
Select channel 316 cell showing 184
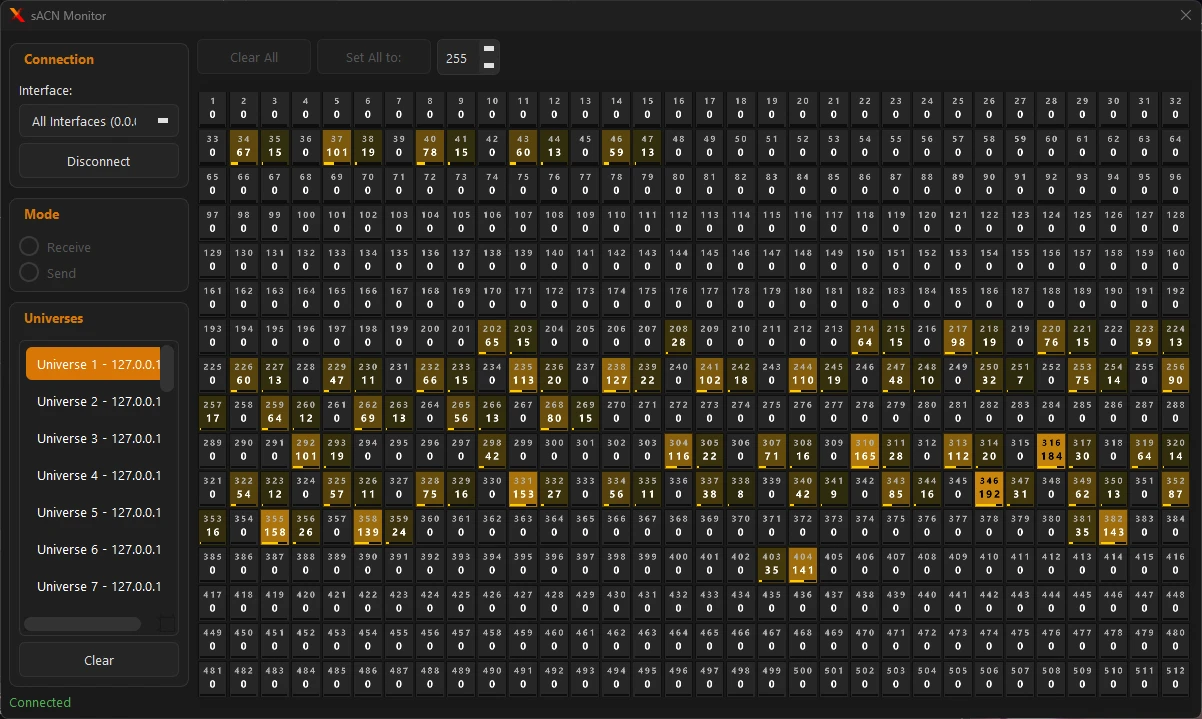(1051, 450)
